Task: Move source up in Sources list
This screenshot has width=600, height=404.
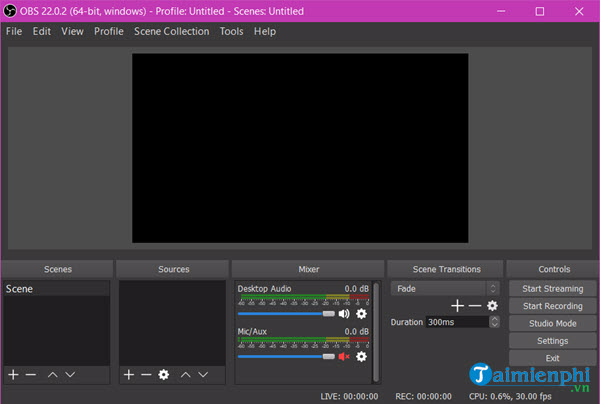Action: coord(186,375)
